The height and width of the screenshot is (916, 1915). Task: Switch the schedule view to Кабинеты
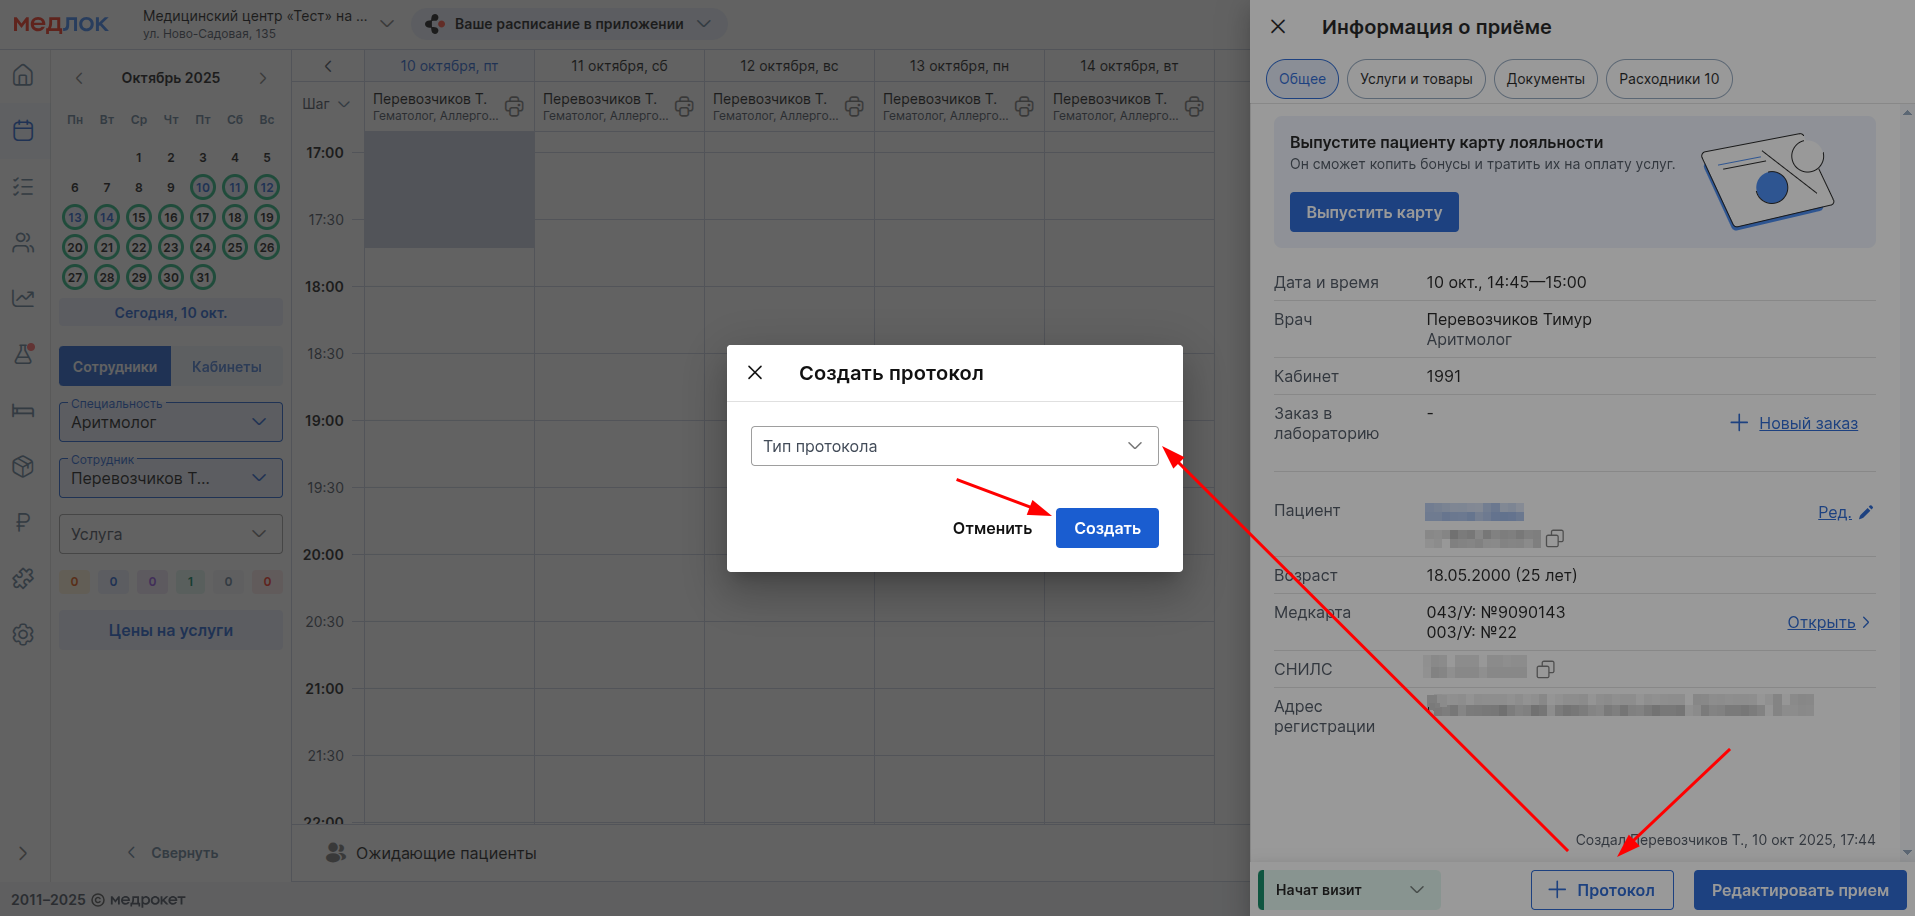[x=227, y=367]
